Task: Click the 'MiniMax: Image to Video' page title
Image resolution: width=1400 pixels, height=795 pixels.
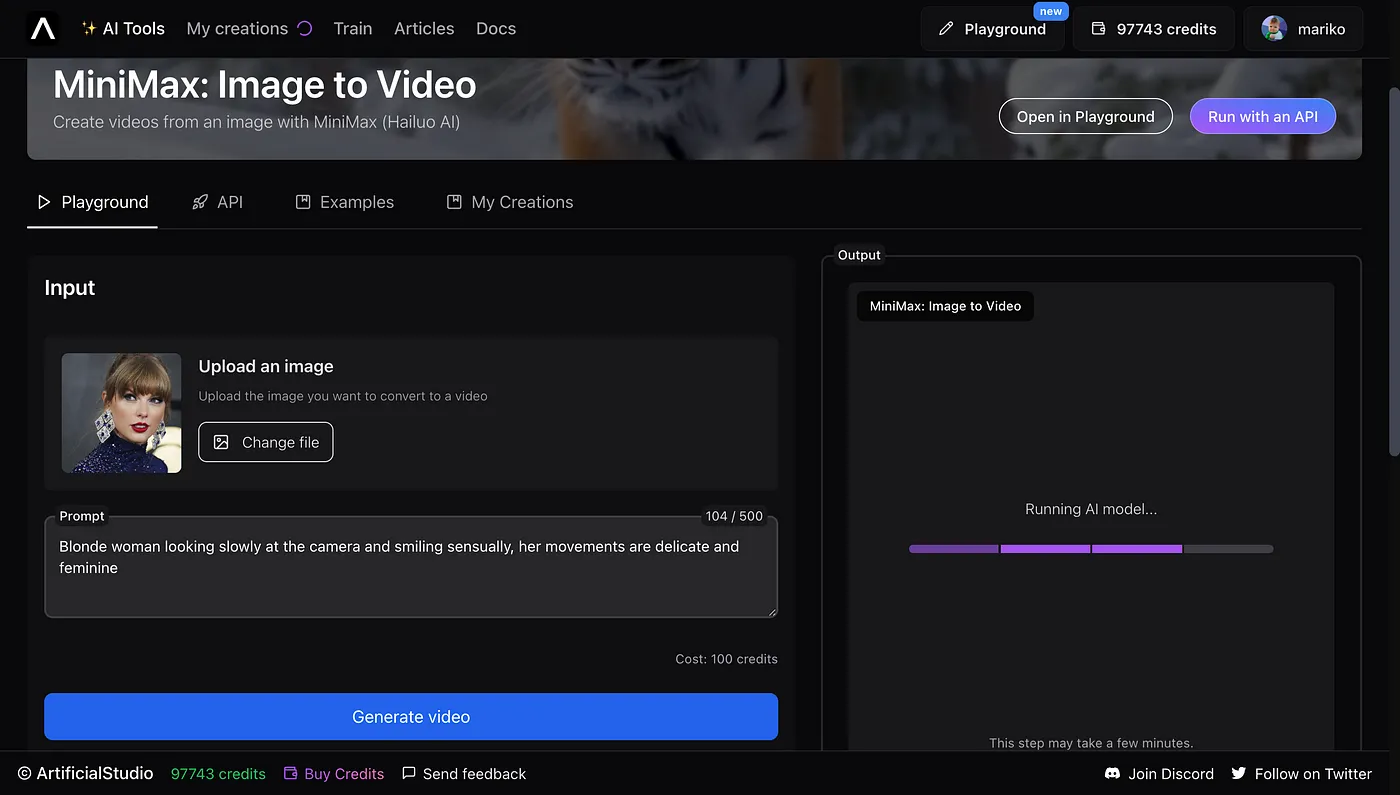Action: point(265,85)
